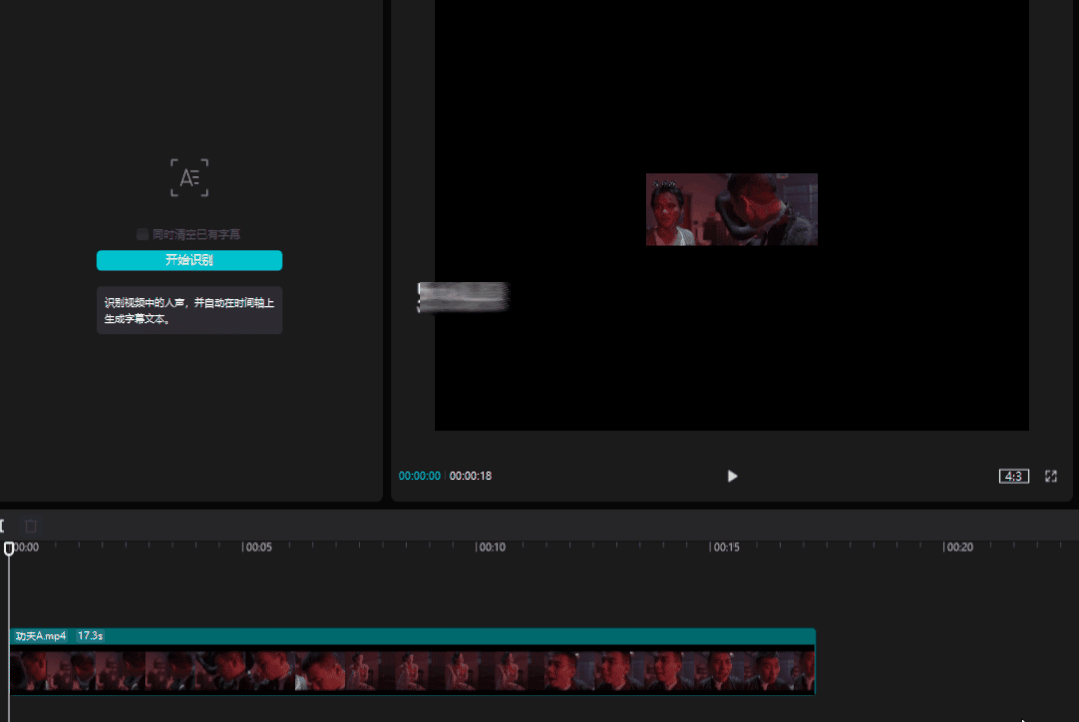Click the 00:10 mark on timeline ruler

pos(491,547)
